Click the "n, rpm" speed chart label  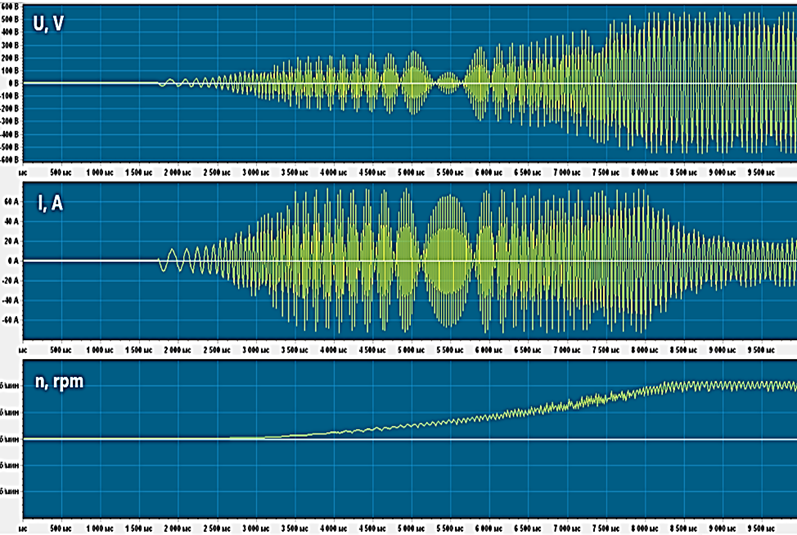(x=61, y=380)
